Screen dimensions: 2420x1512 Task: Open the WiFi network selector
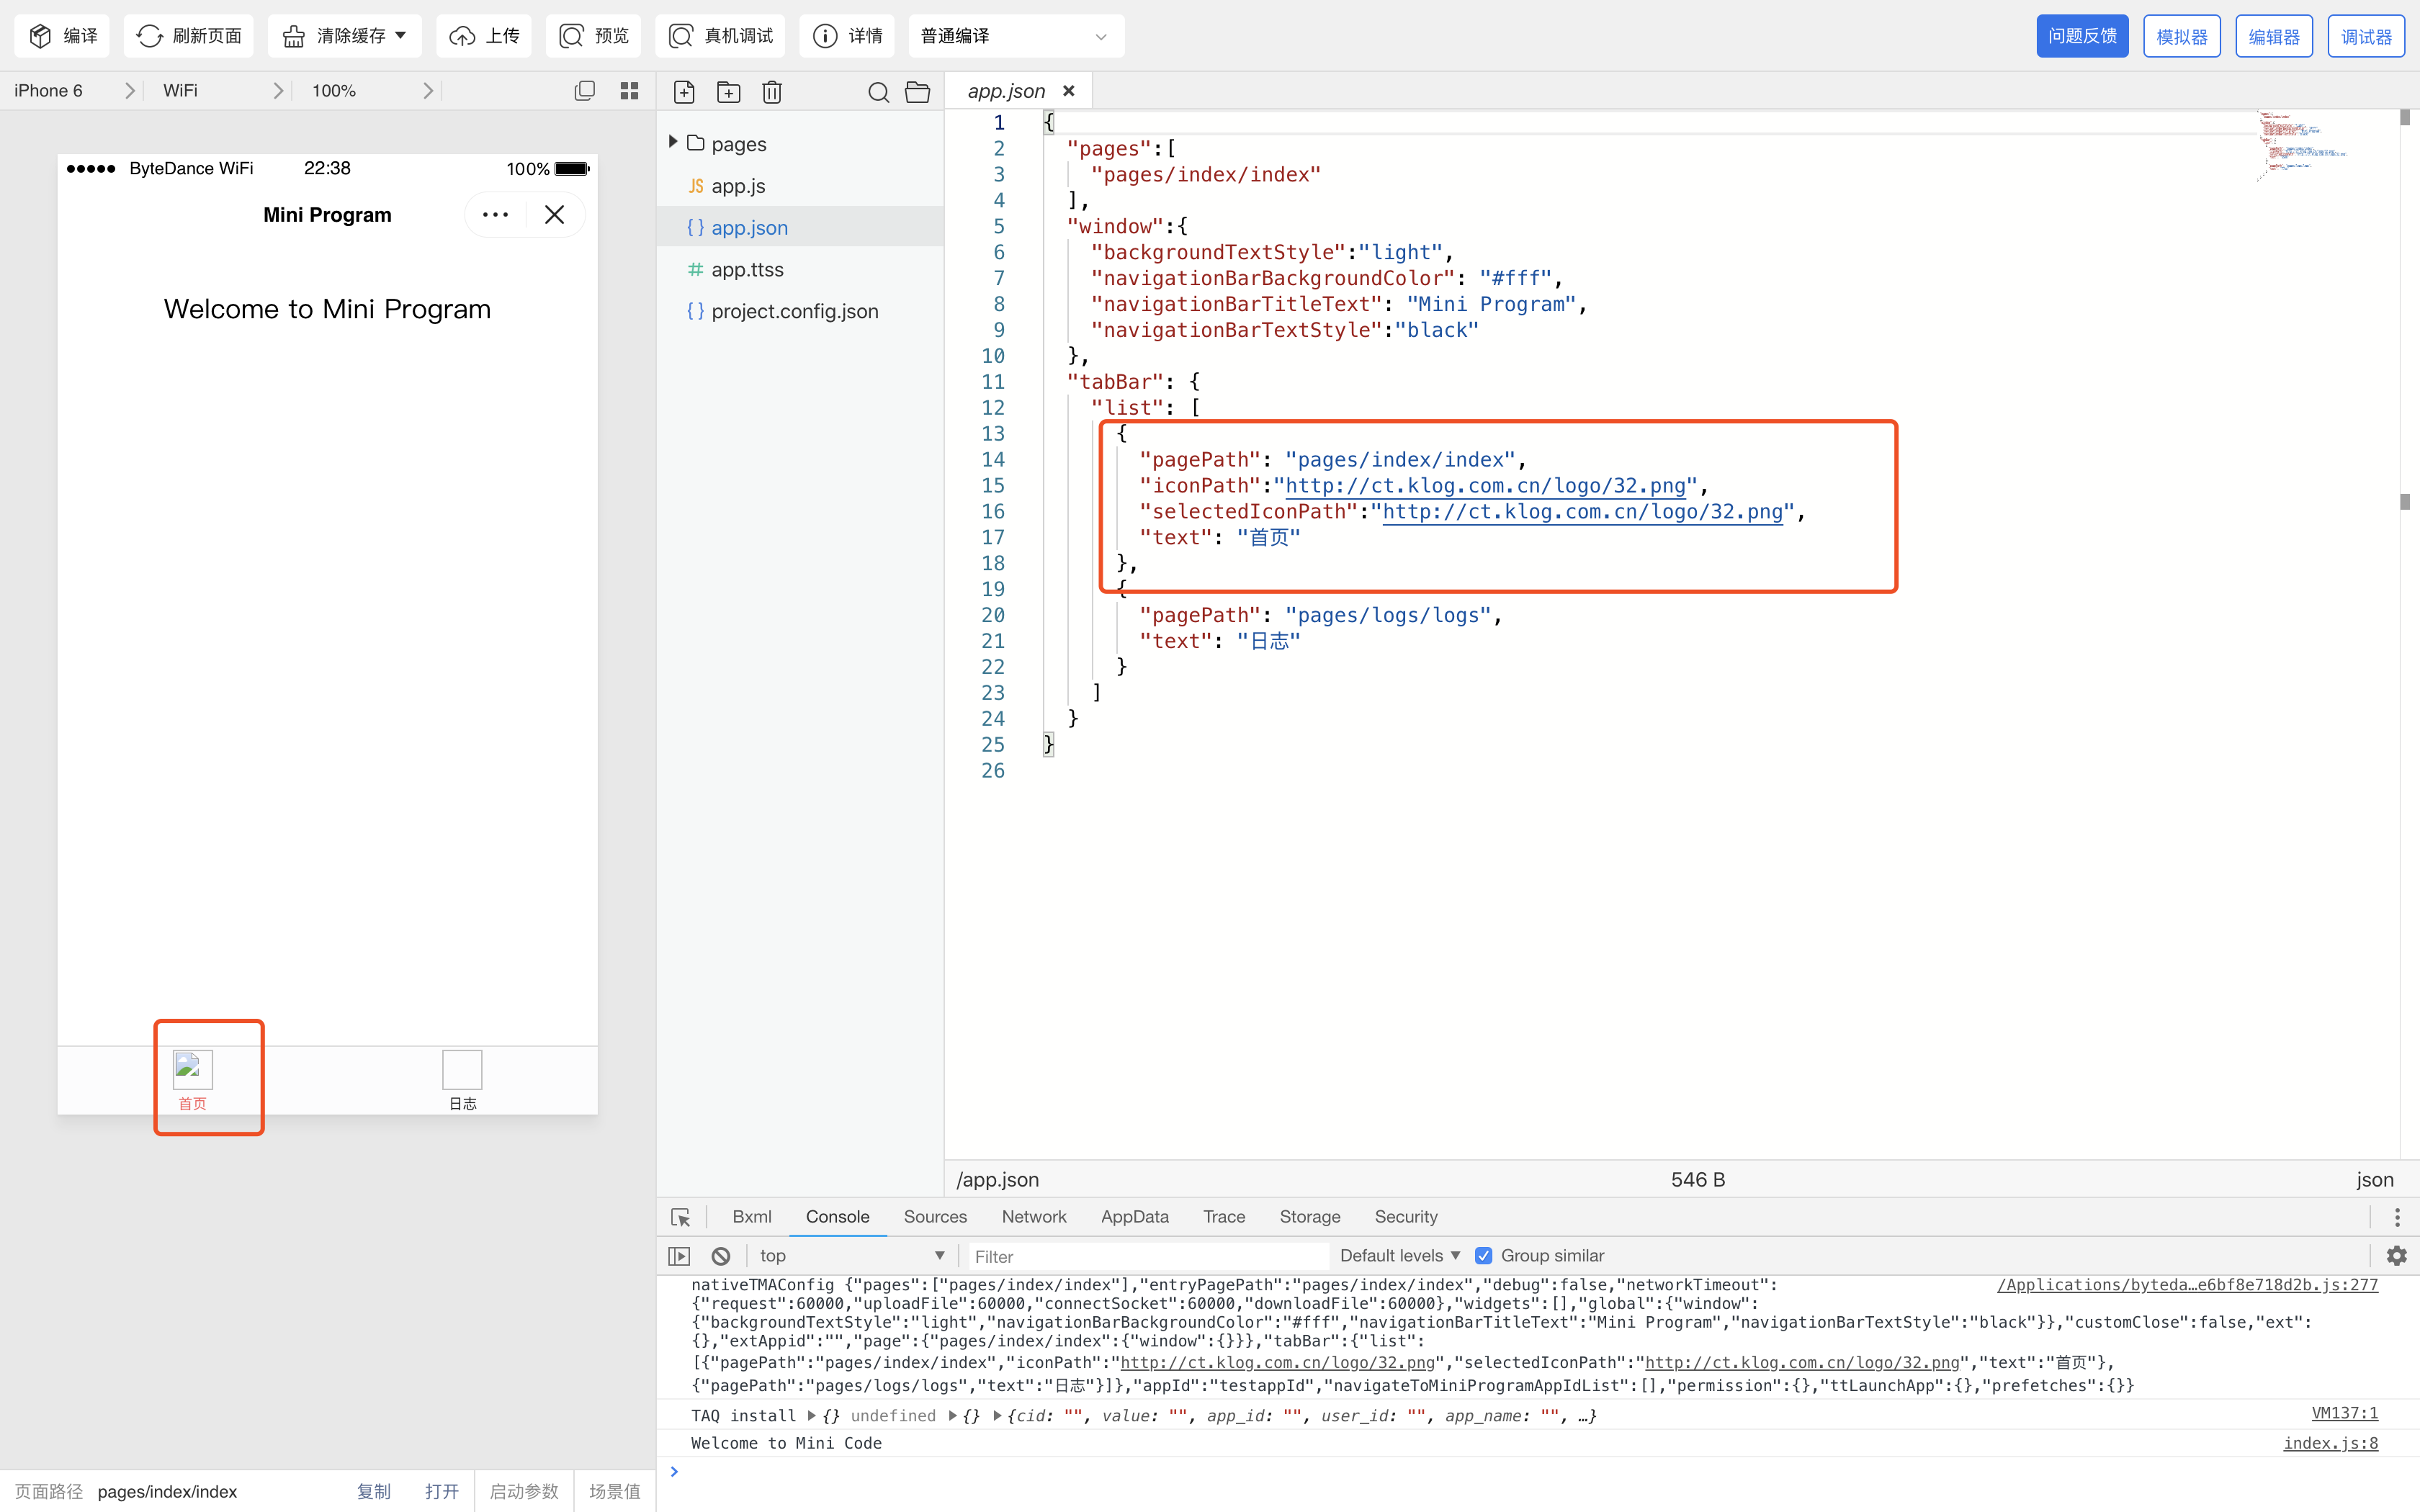223,90
